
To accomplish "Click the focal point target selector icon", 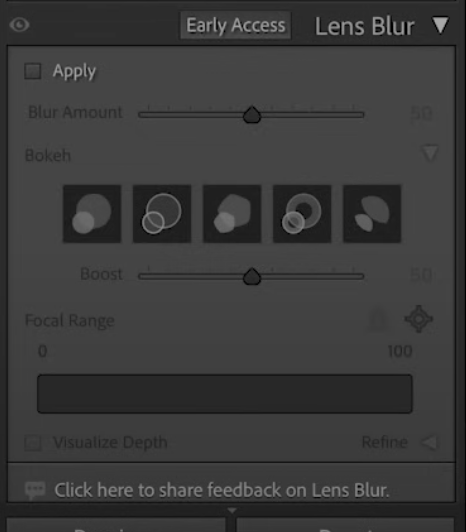I will click(x=418, y=319).
